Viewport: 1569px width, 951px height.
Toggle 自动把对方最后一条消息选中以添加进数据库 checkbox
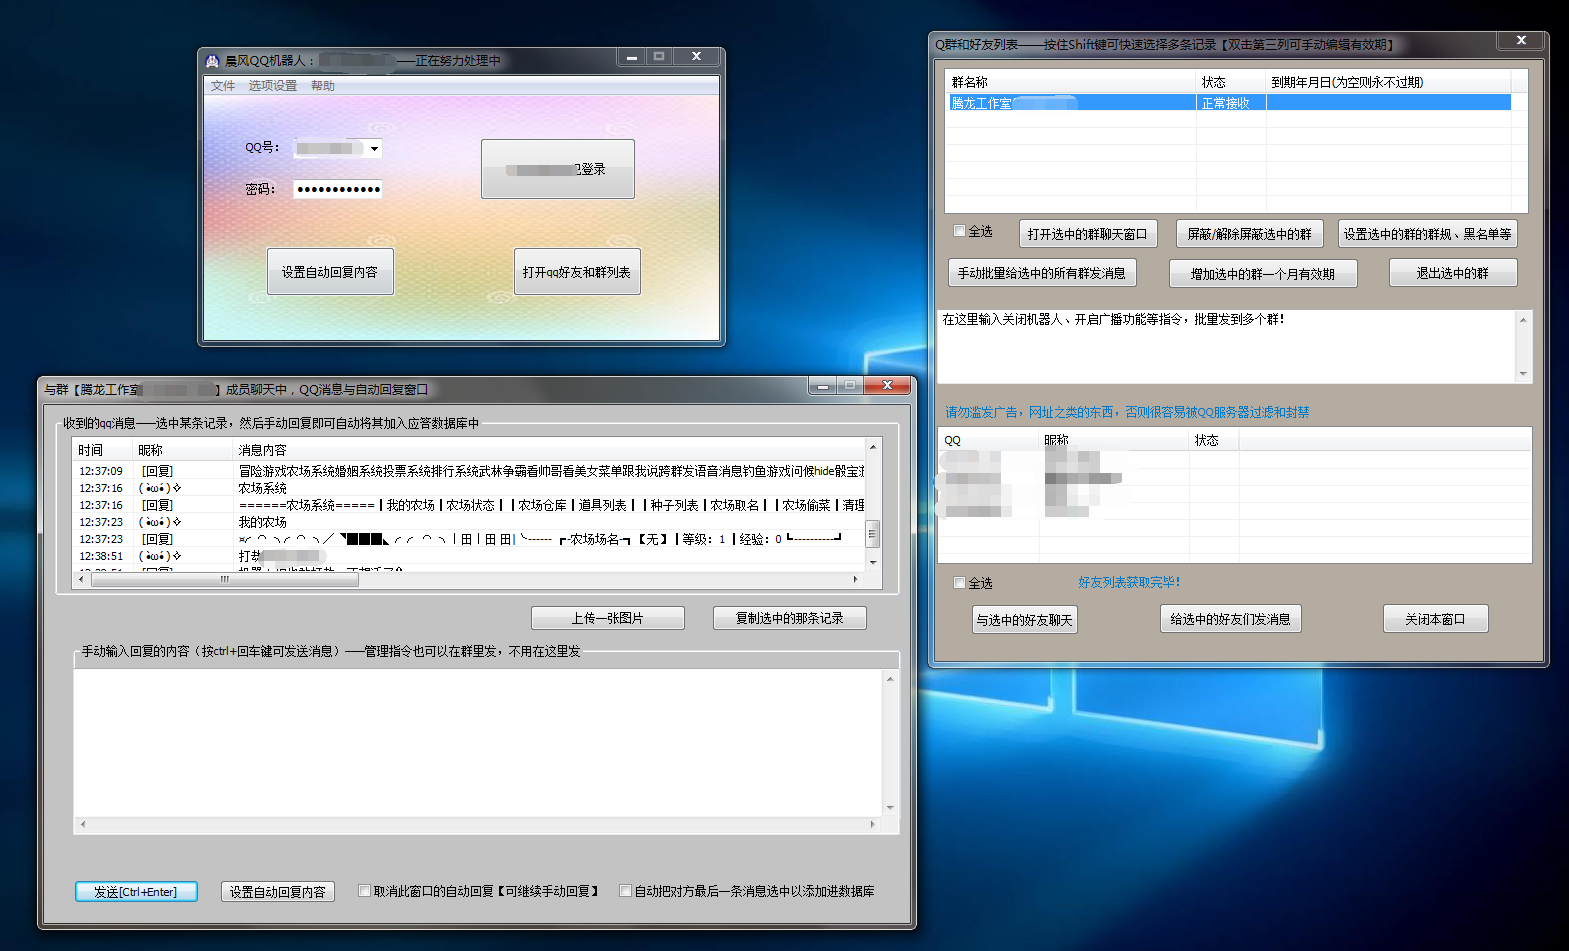625,891
